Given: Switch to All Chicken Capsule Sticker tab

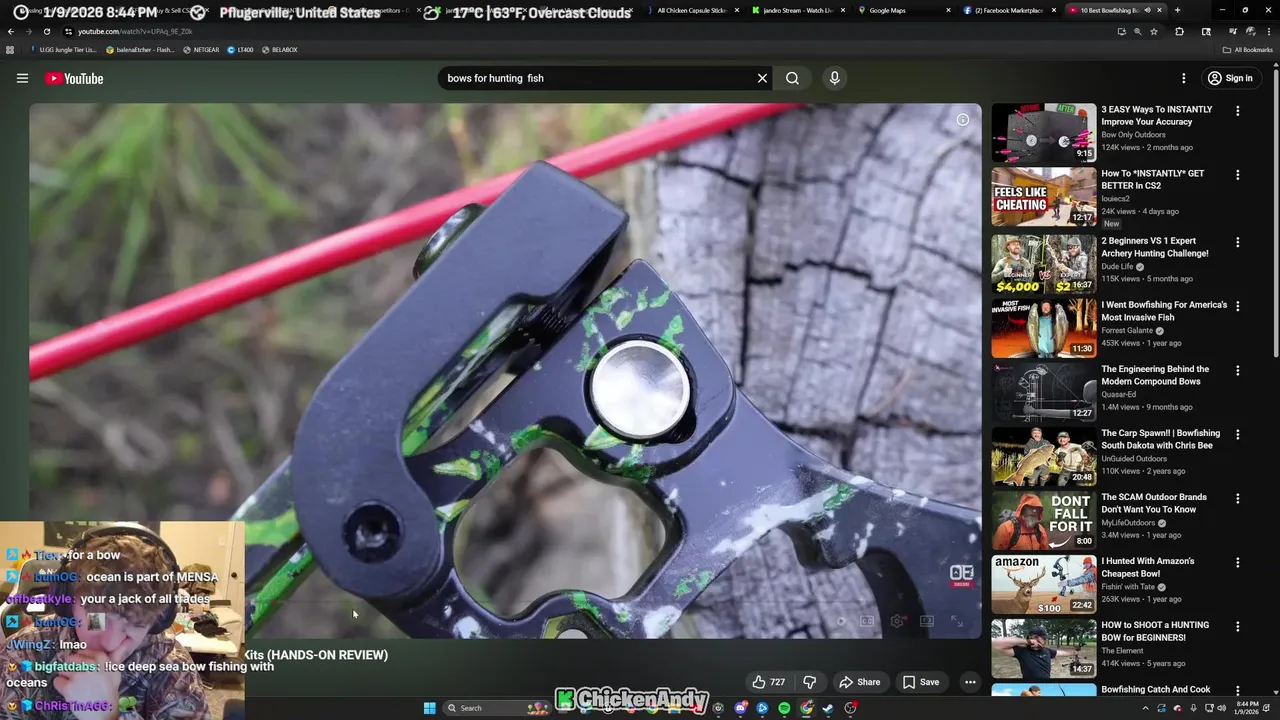Looking at the screenshot, I should tap(692, 10).
